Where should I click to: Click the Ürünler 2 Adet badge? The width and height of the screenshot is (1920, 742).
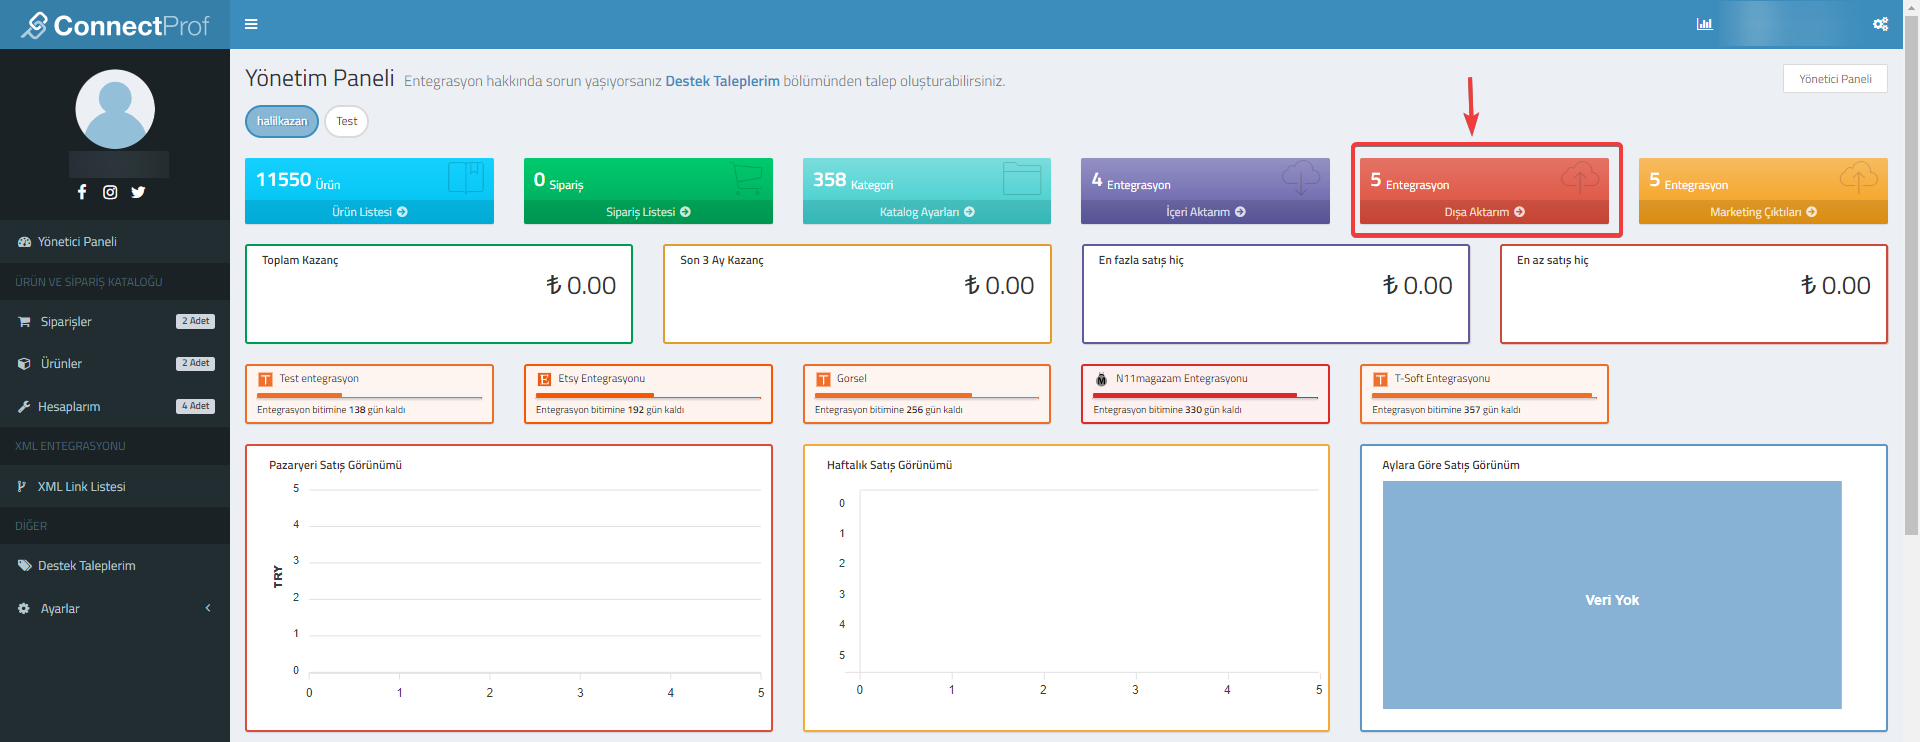[196, 363]
